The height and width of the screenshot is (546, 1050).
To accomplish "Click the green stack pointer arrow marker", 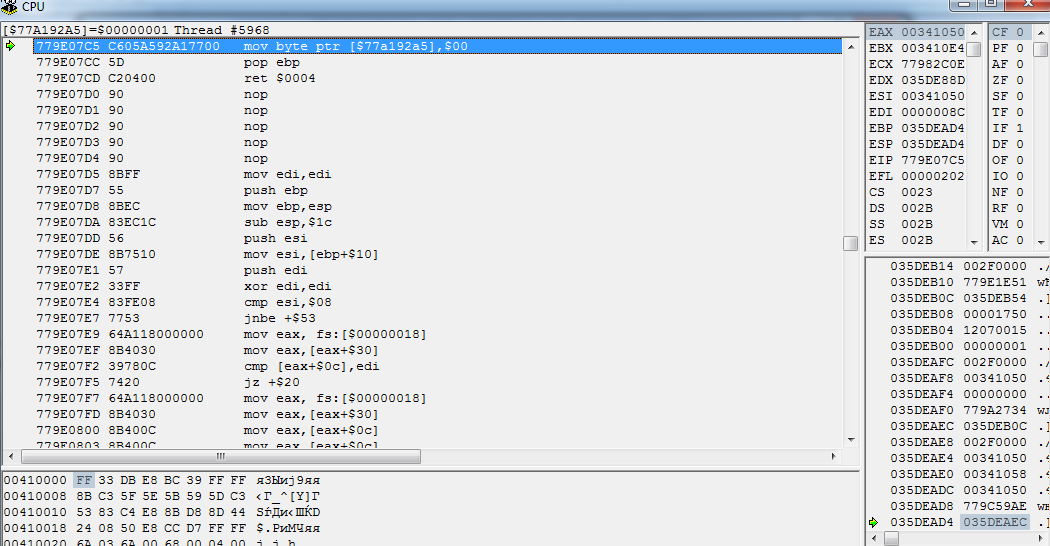I will pyautogui.click(x=873, y=522).
